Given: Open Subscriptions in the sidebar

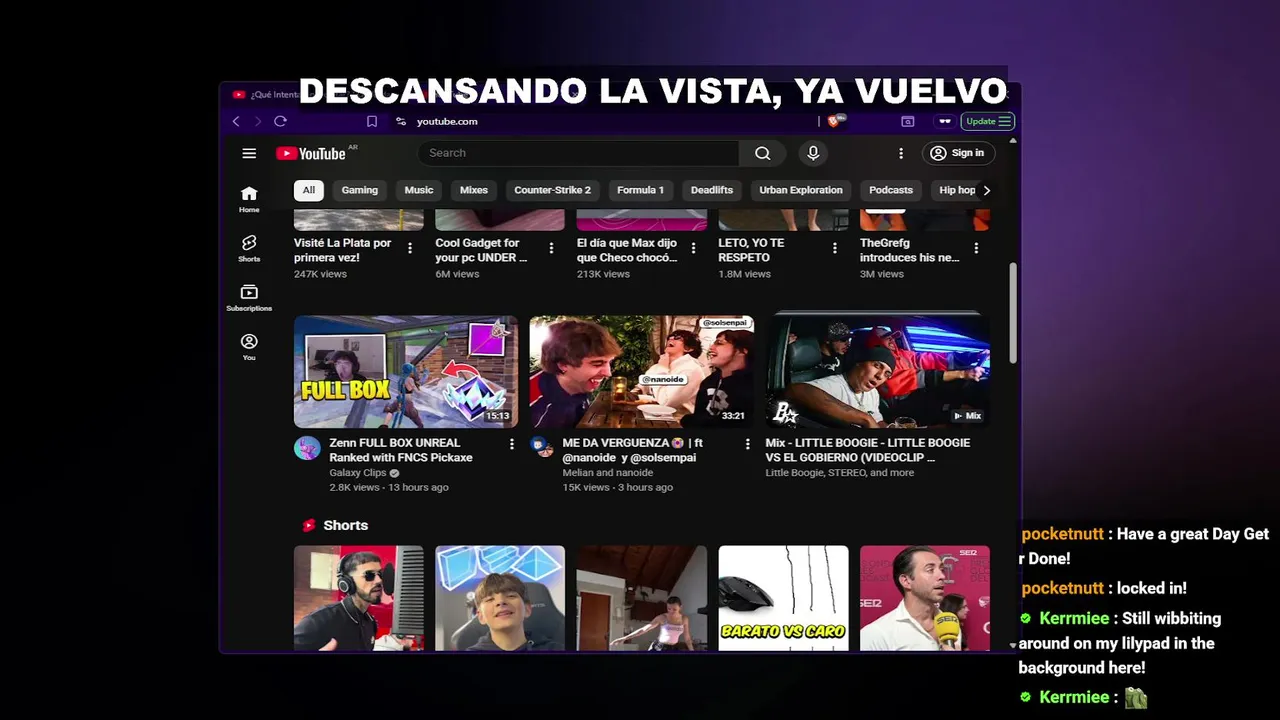Looking at the screenshot, I should pos(249,297).
